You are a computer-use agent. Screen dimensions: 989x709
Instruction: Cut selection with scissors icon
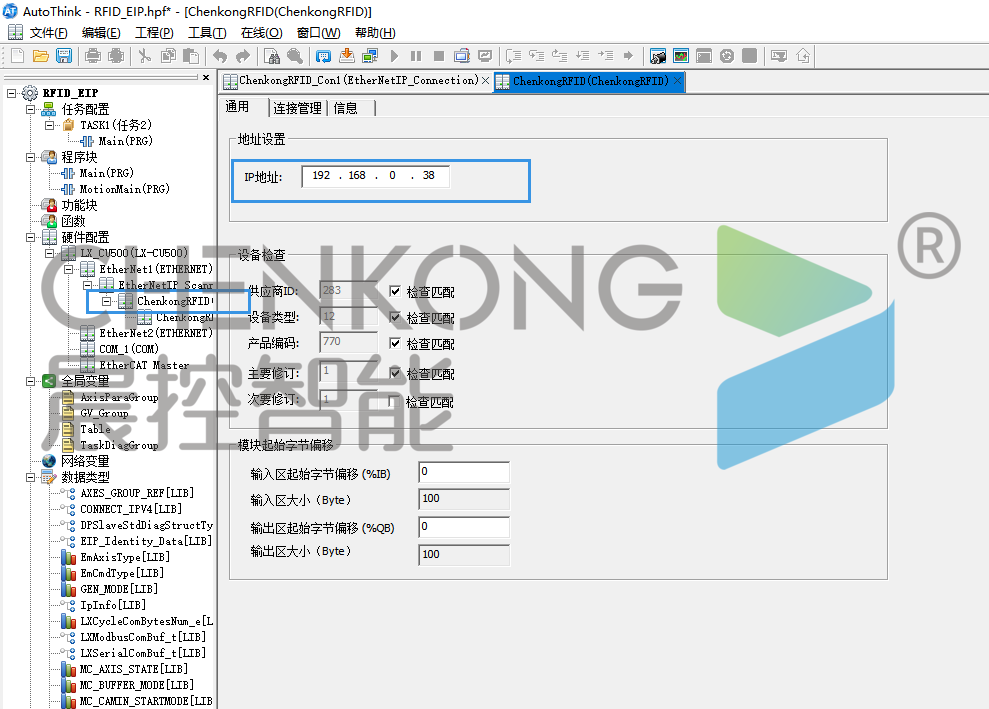(145, 56)
